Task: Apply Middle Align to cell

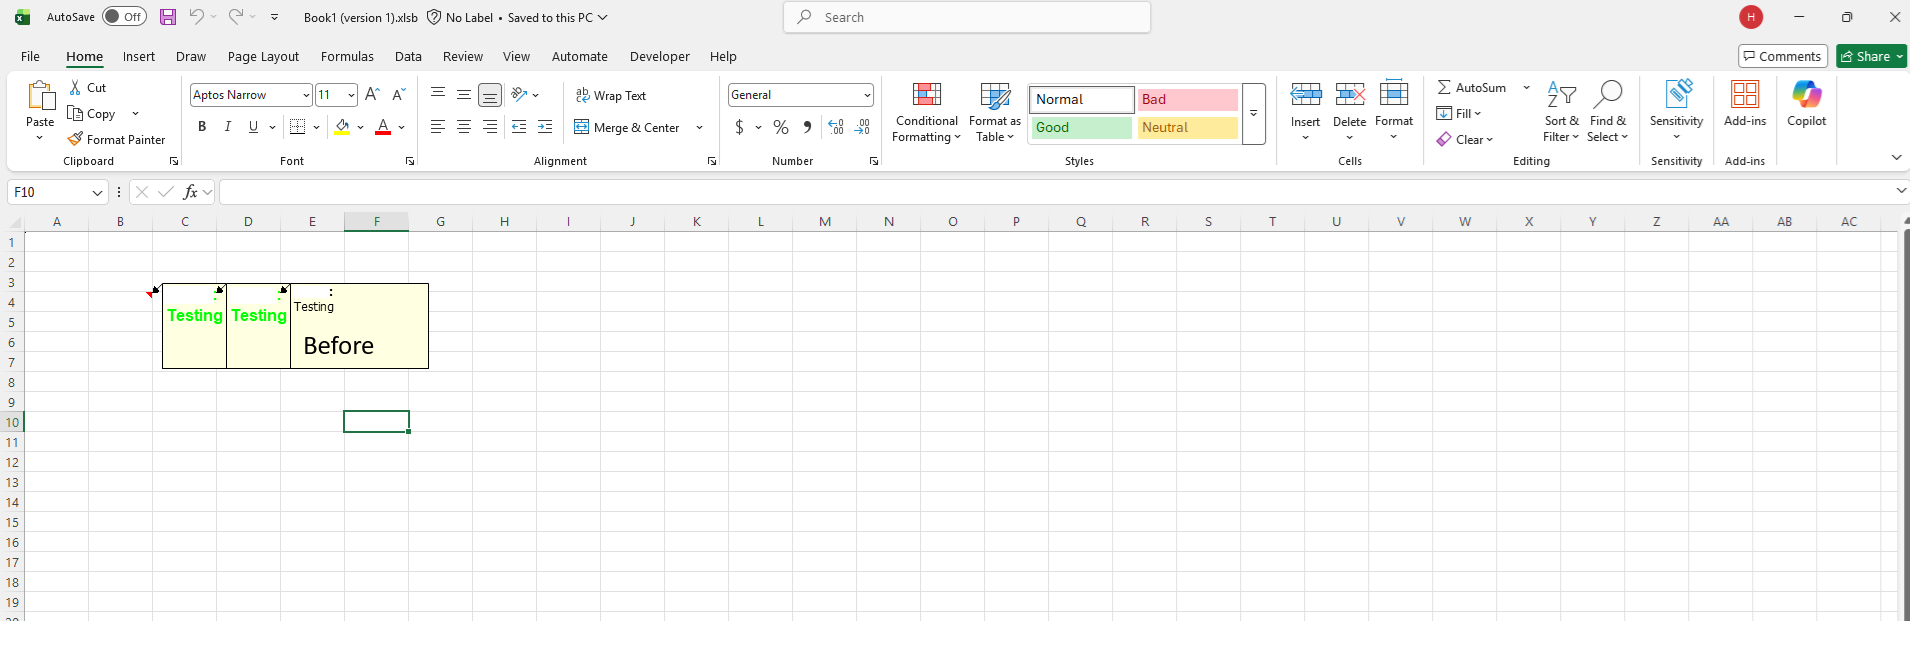Action: click(x=464, y=95)
